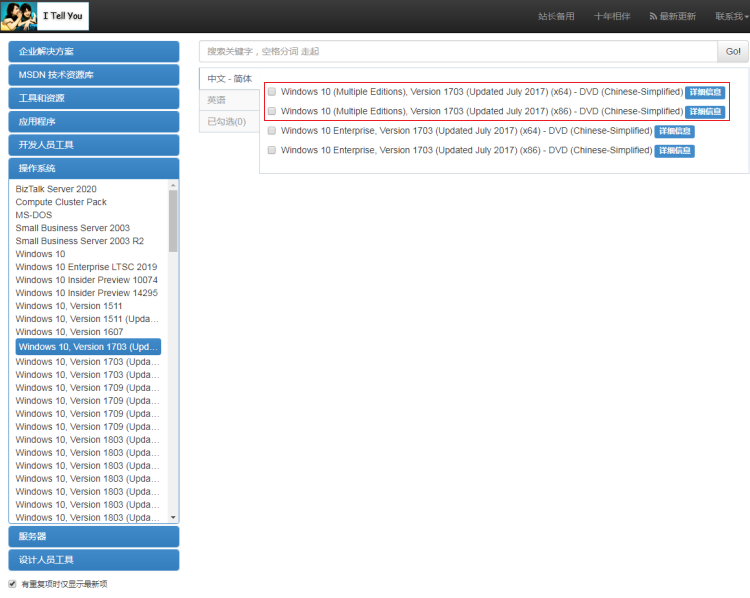The image size is (750, 598).
Task: Select Windows 10, Version 1511
Action: point(69,306)
